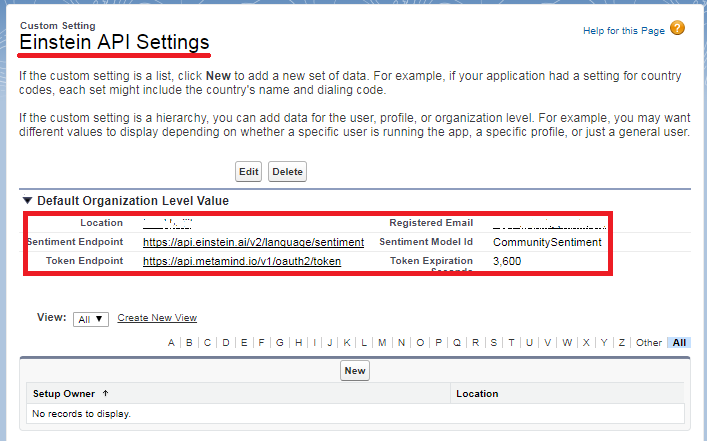Filter records by letter A
This screenshot has width=707, height=441.
[171, 343]
